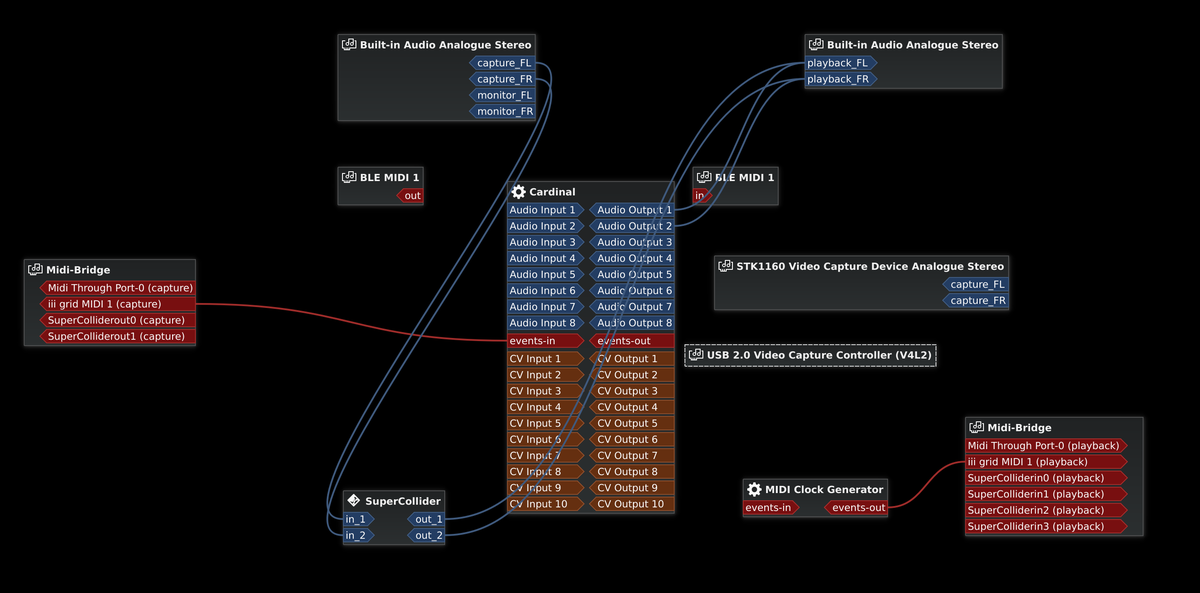Select SuperCollider out_2 port
This screenshot has height=593, width=1200.
pos(427,535)
